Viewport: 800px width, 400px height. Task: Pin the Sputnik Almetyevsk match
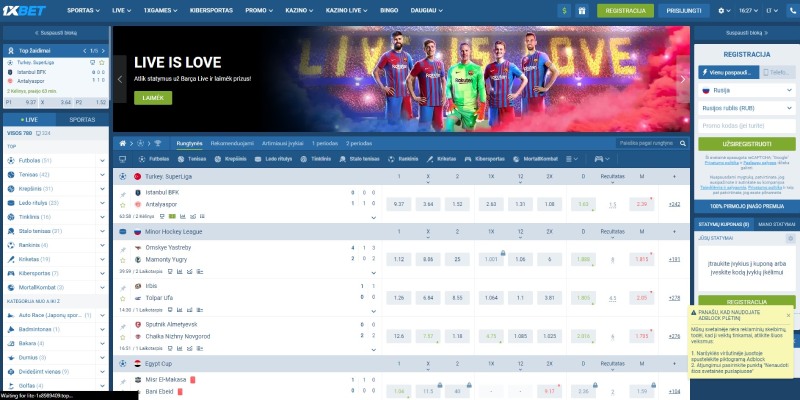point(122,326)
